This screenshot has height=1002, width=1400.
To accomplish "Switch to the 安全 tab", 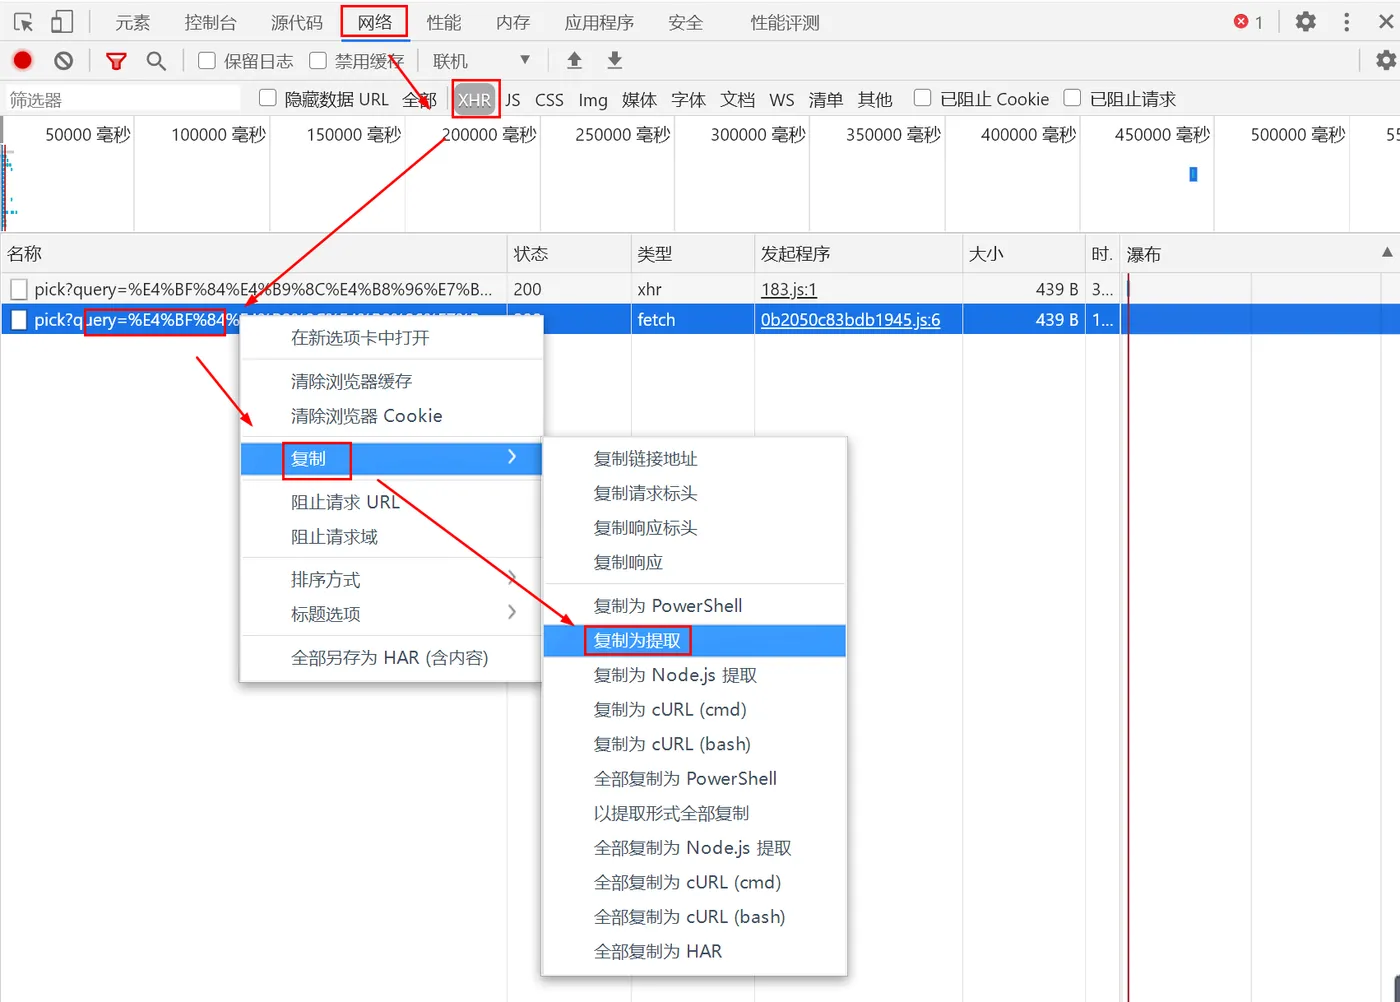I will click(x=686, y=22).
